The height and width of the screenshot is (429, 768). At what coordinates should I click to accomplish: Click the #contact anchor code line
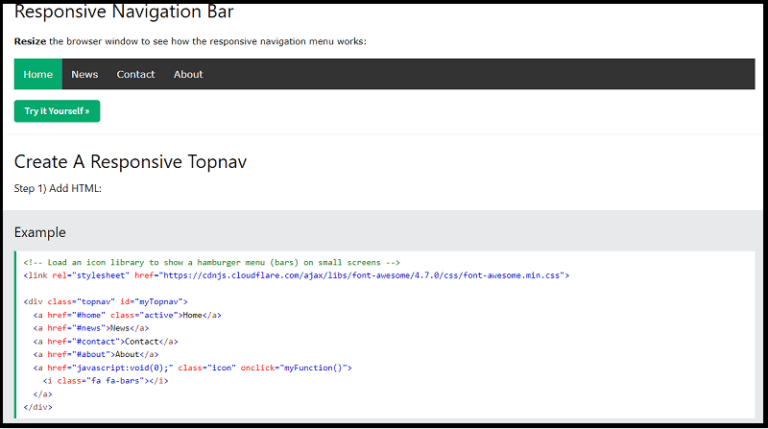pos(100,341)
